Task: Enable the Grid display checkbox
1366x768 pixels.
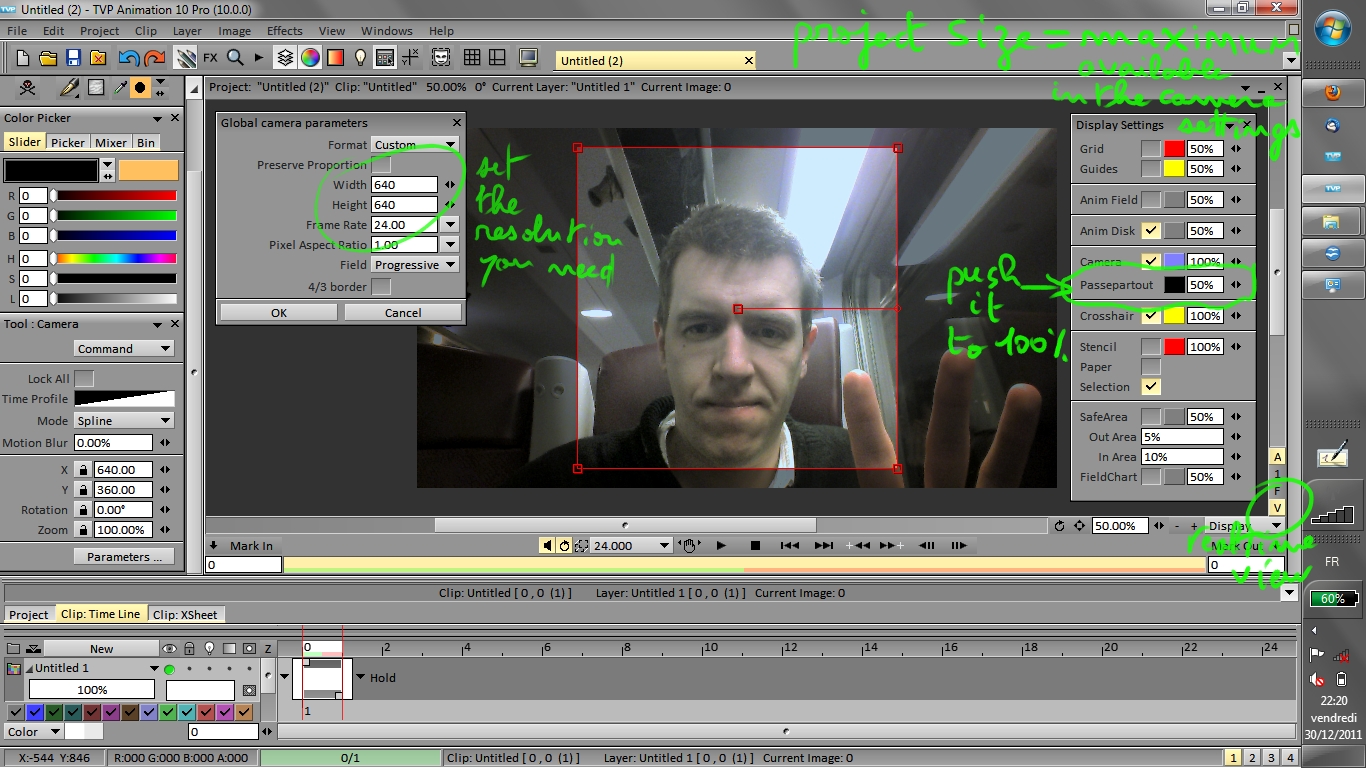Action: [x=1151, y=148]
